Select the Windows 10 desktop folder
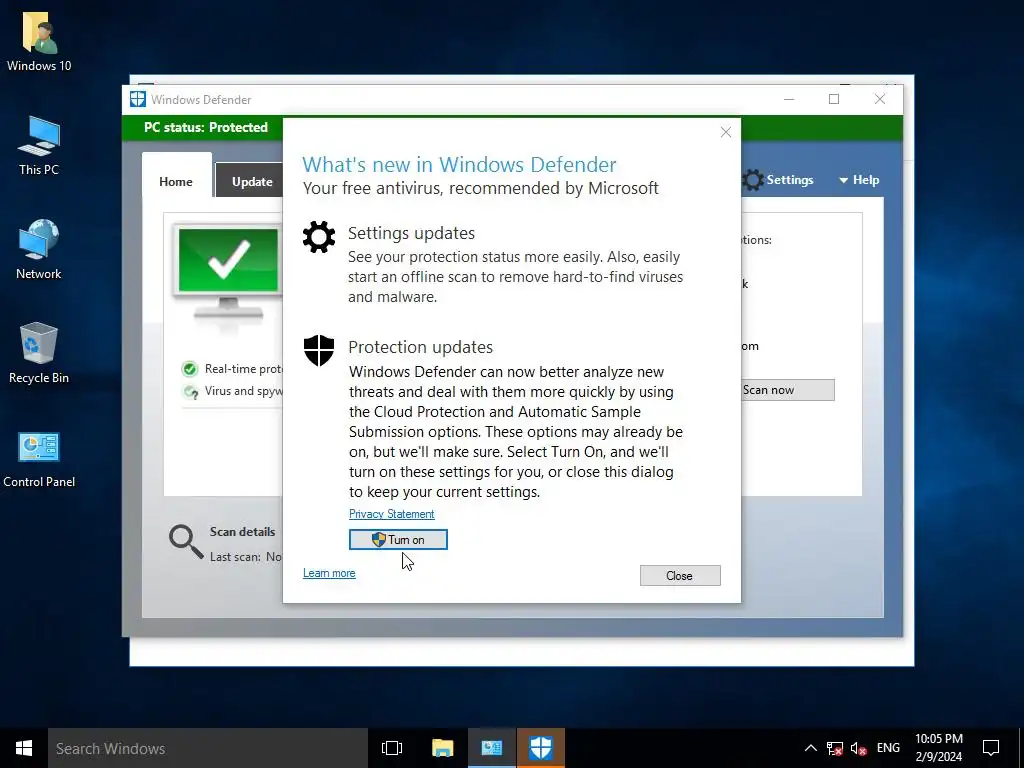This screenshot has width=1024, height=768. pos(39,41)
